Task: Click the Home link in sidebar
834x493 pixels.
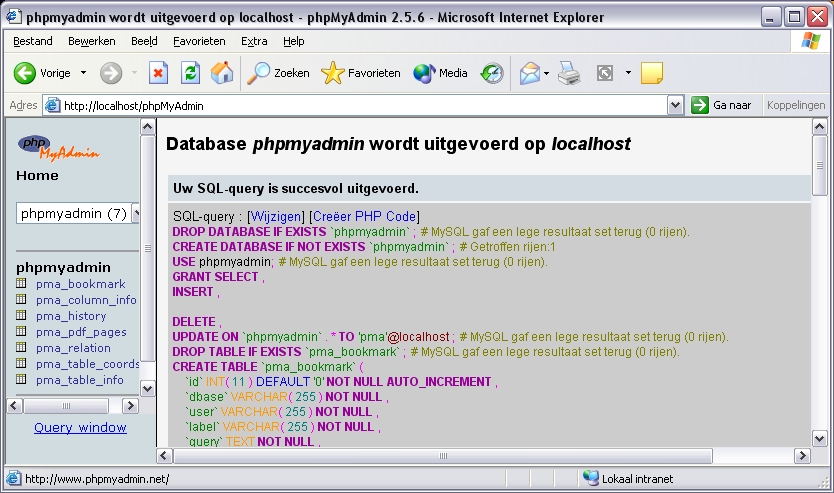Action: pyautogui.click(x=37, y=176)
